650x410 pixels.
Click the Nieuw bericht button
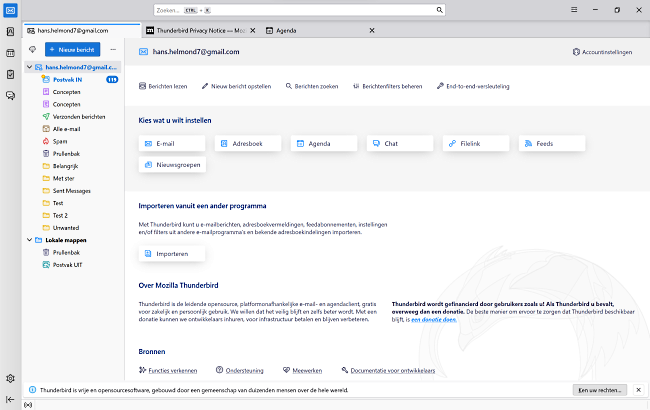[x=73, y=50]
